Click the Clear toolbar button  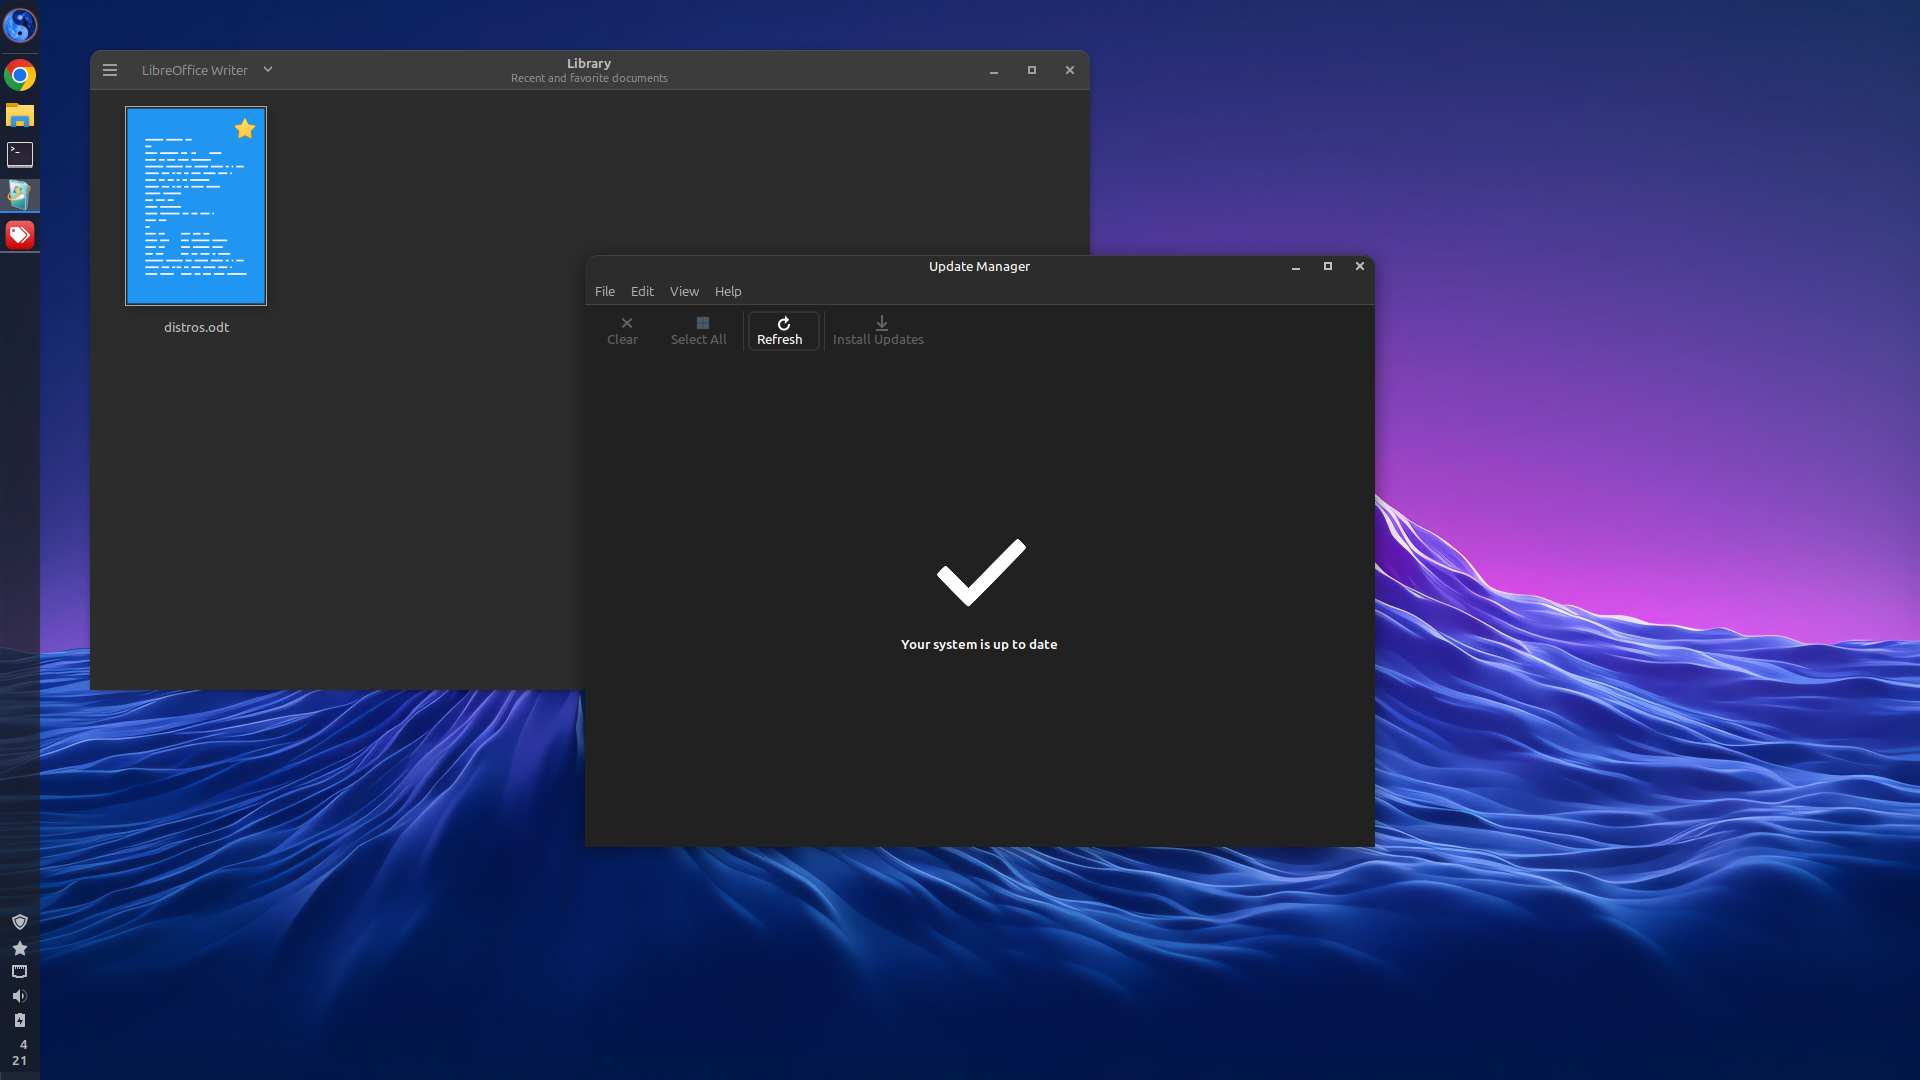tap(623, 331)
